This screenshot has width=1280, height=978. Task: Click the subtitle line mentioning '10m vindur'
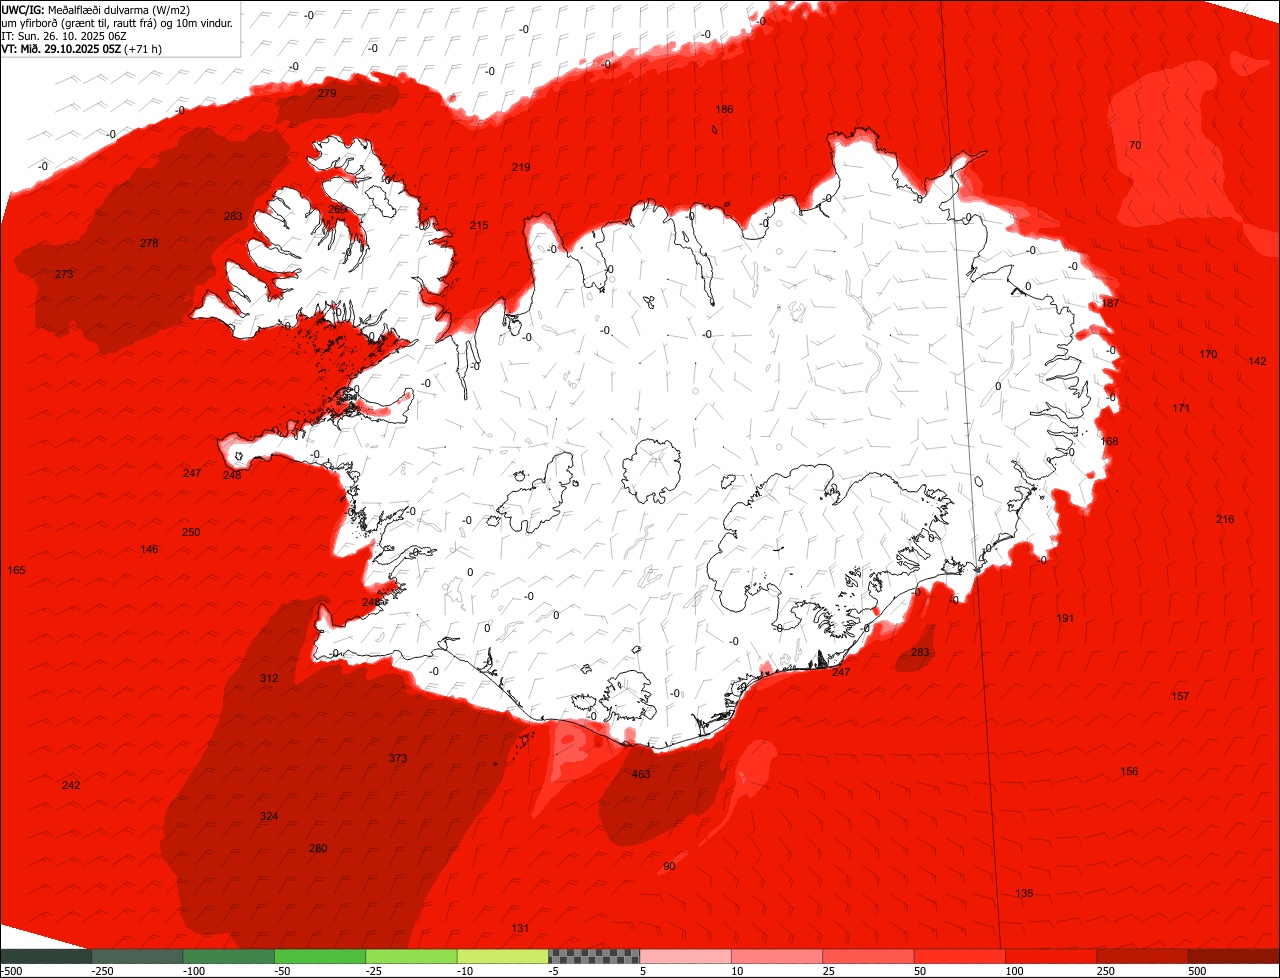[117, 23]
